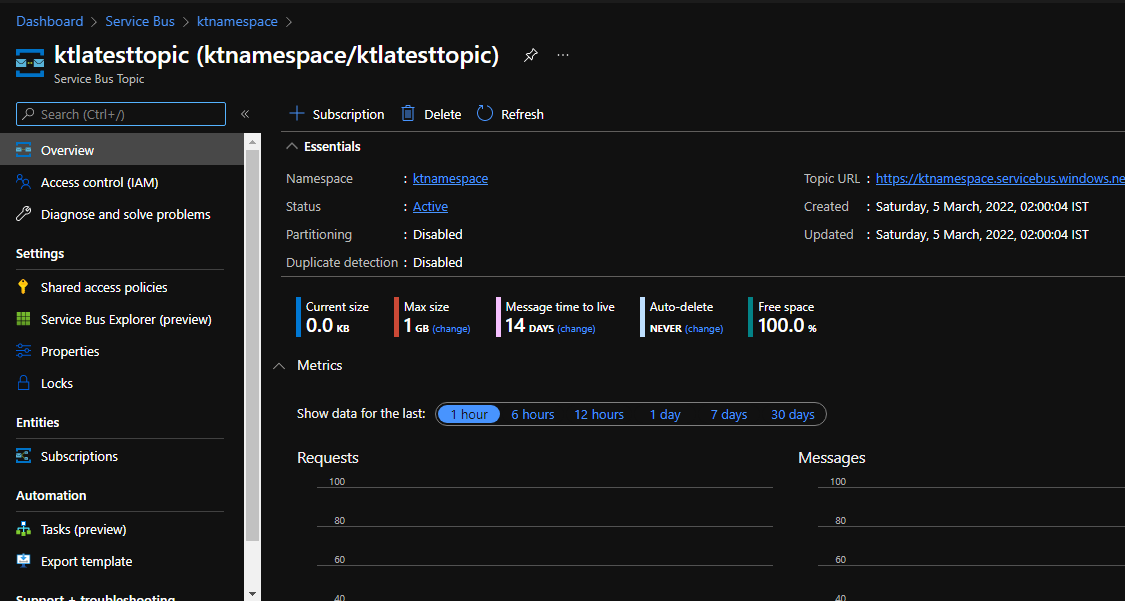The height and width of the screenshot is (601, 1125).
Task: Collapse the left sidebar menu
Action: point(245,114)
